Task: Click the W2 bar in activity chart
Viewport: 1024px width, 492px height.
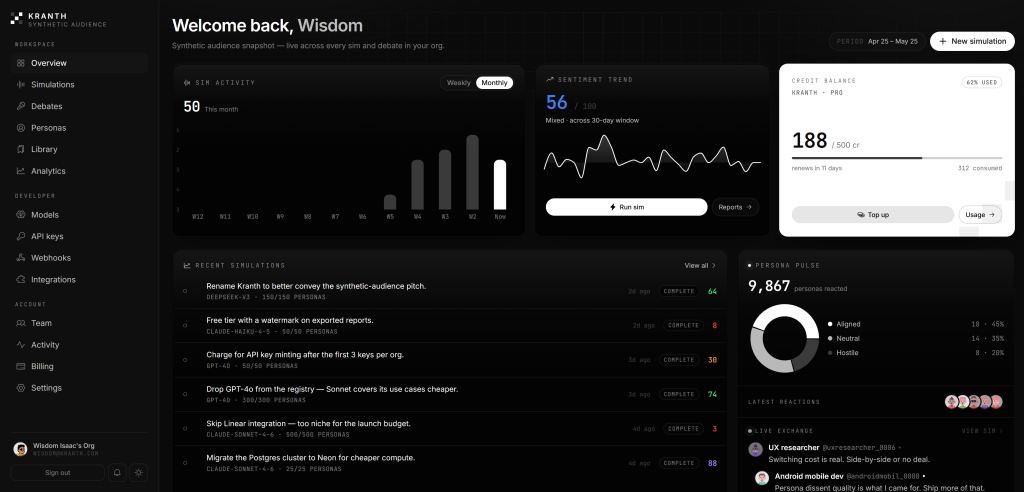Action: click(x=472, y=172)
